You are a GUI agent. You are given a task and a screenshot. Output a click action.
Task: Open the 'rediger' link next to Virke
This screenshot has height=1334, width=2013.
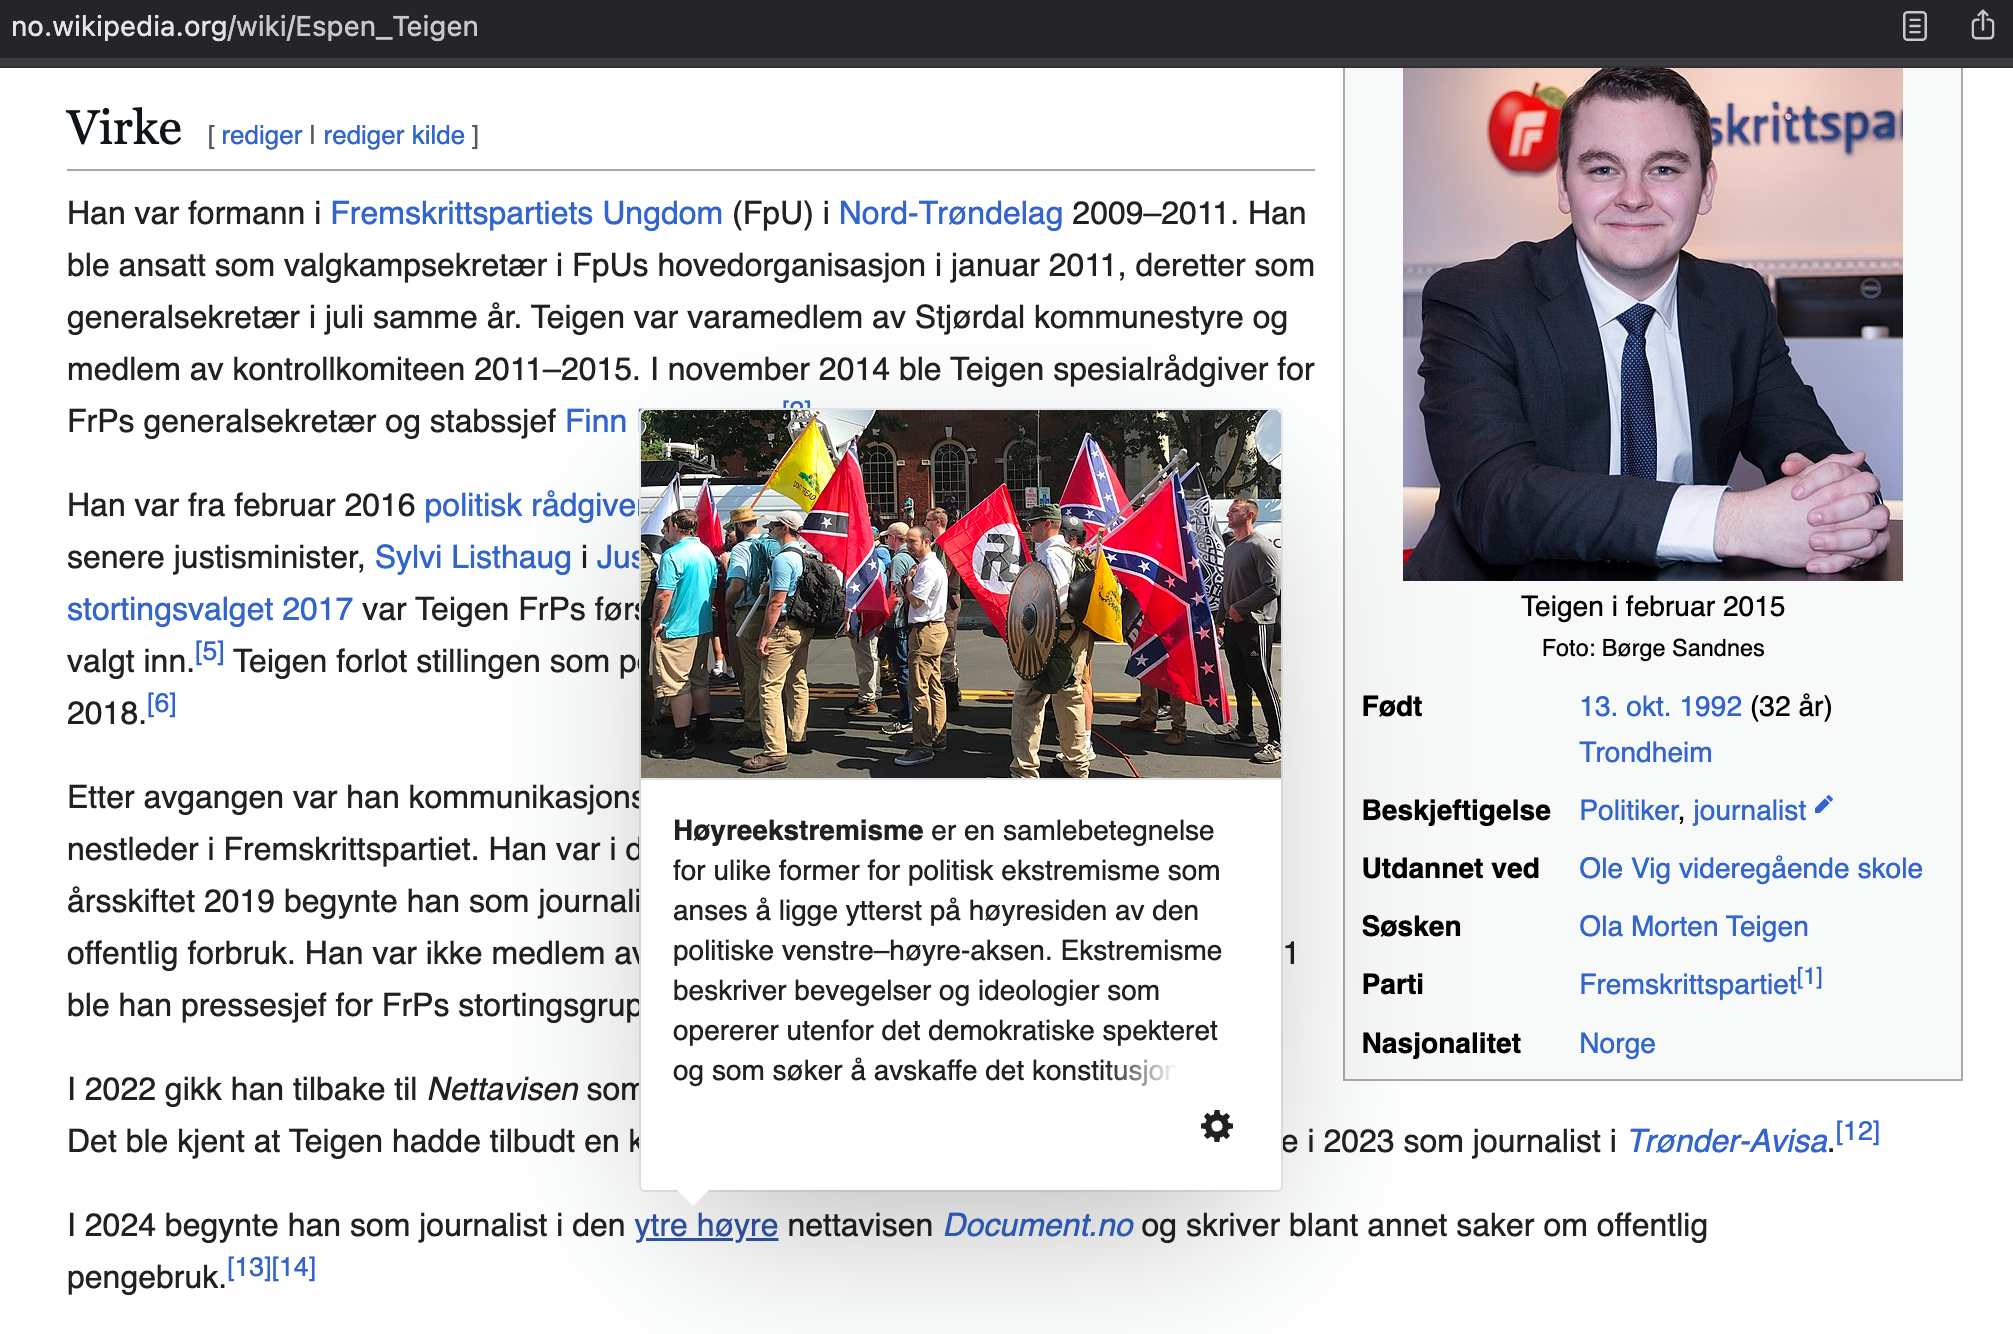(262, 135)
